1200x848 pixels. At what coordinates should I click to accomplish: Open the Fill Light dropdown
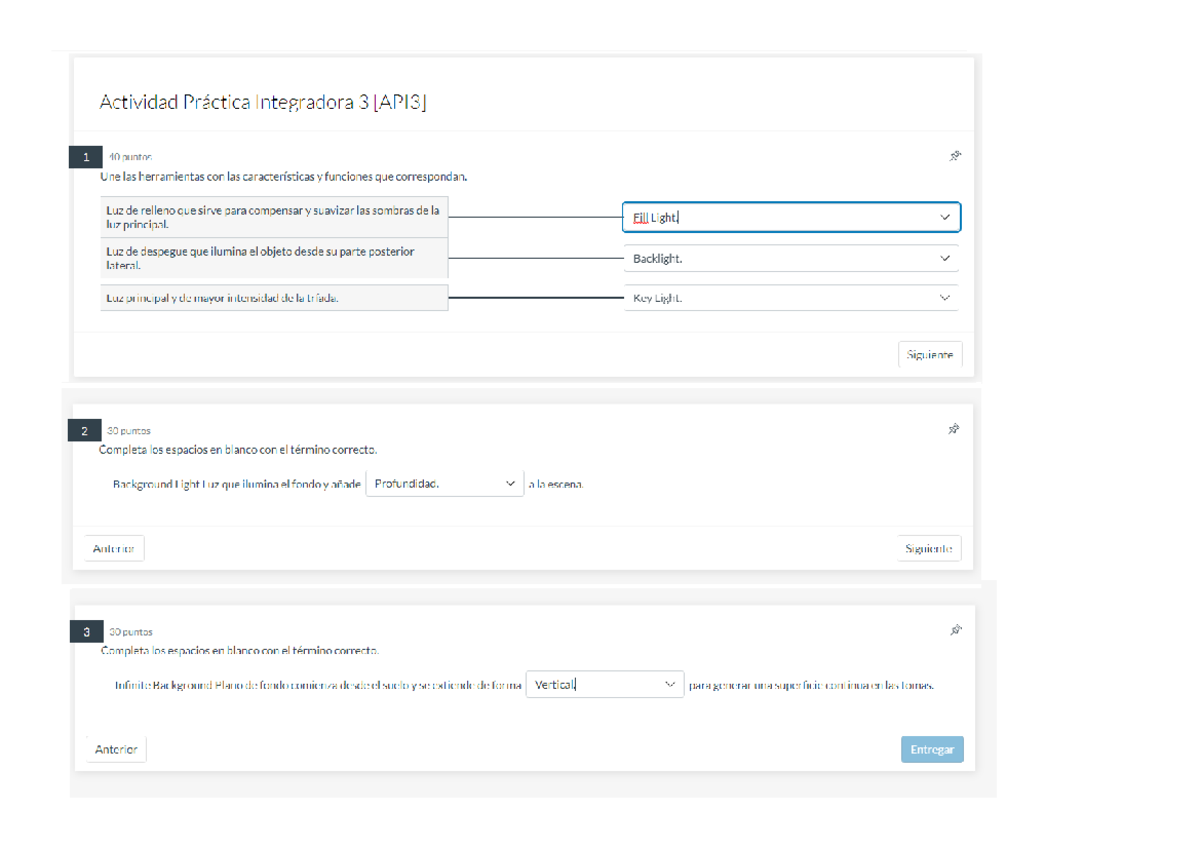791,217
